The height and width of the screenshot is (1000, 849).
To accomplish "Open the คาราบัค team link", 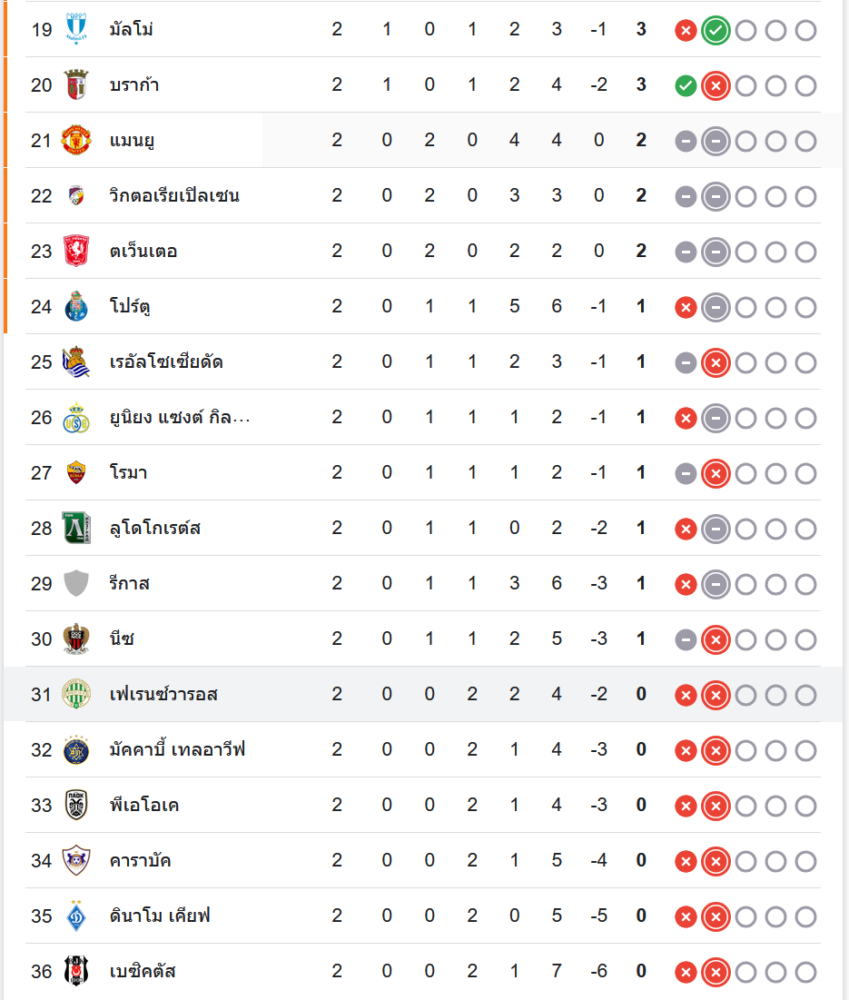I will coord(140,860).
